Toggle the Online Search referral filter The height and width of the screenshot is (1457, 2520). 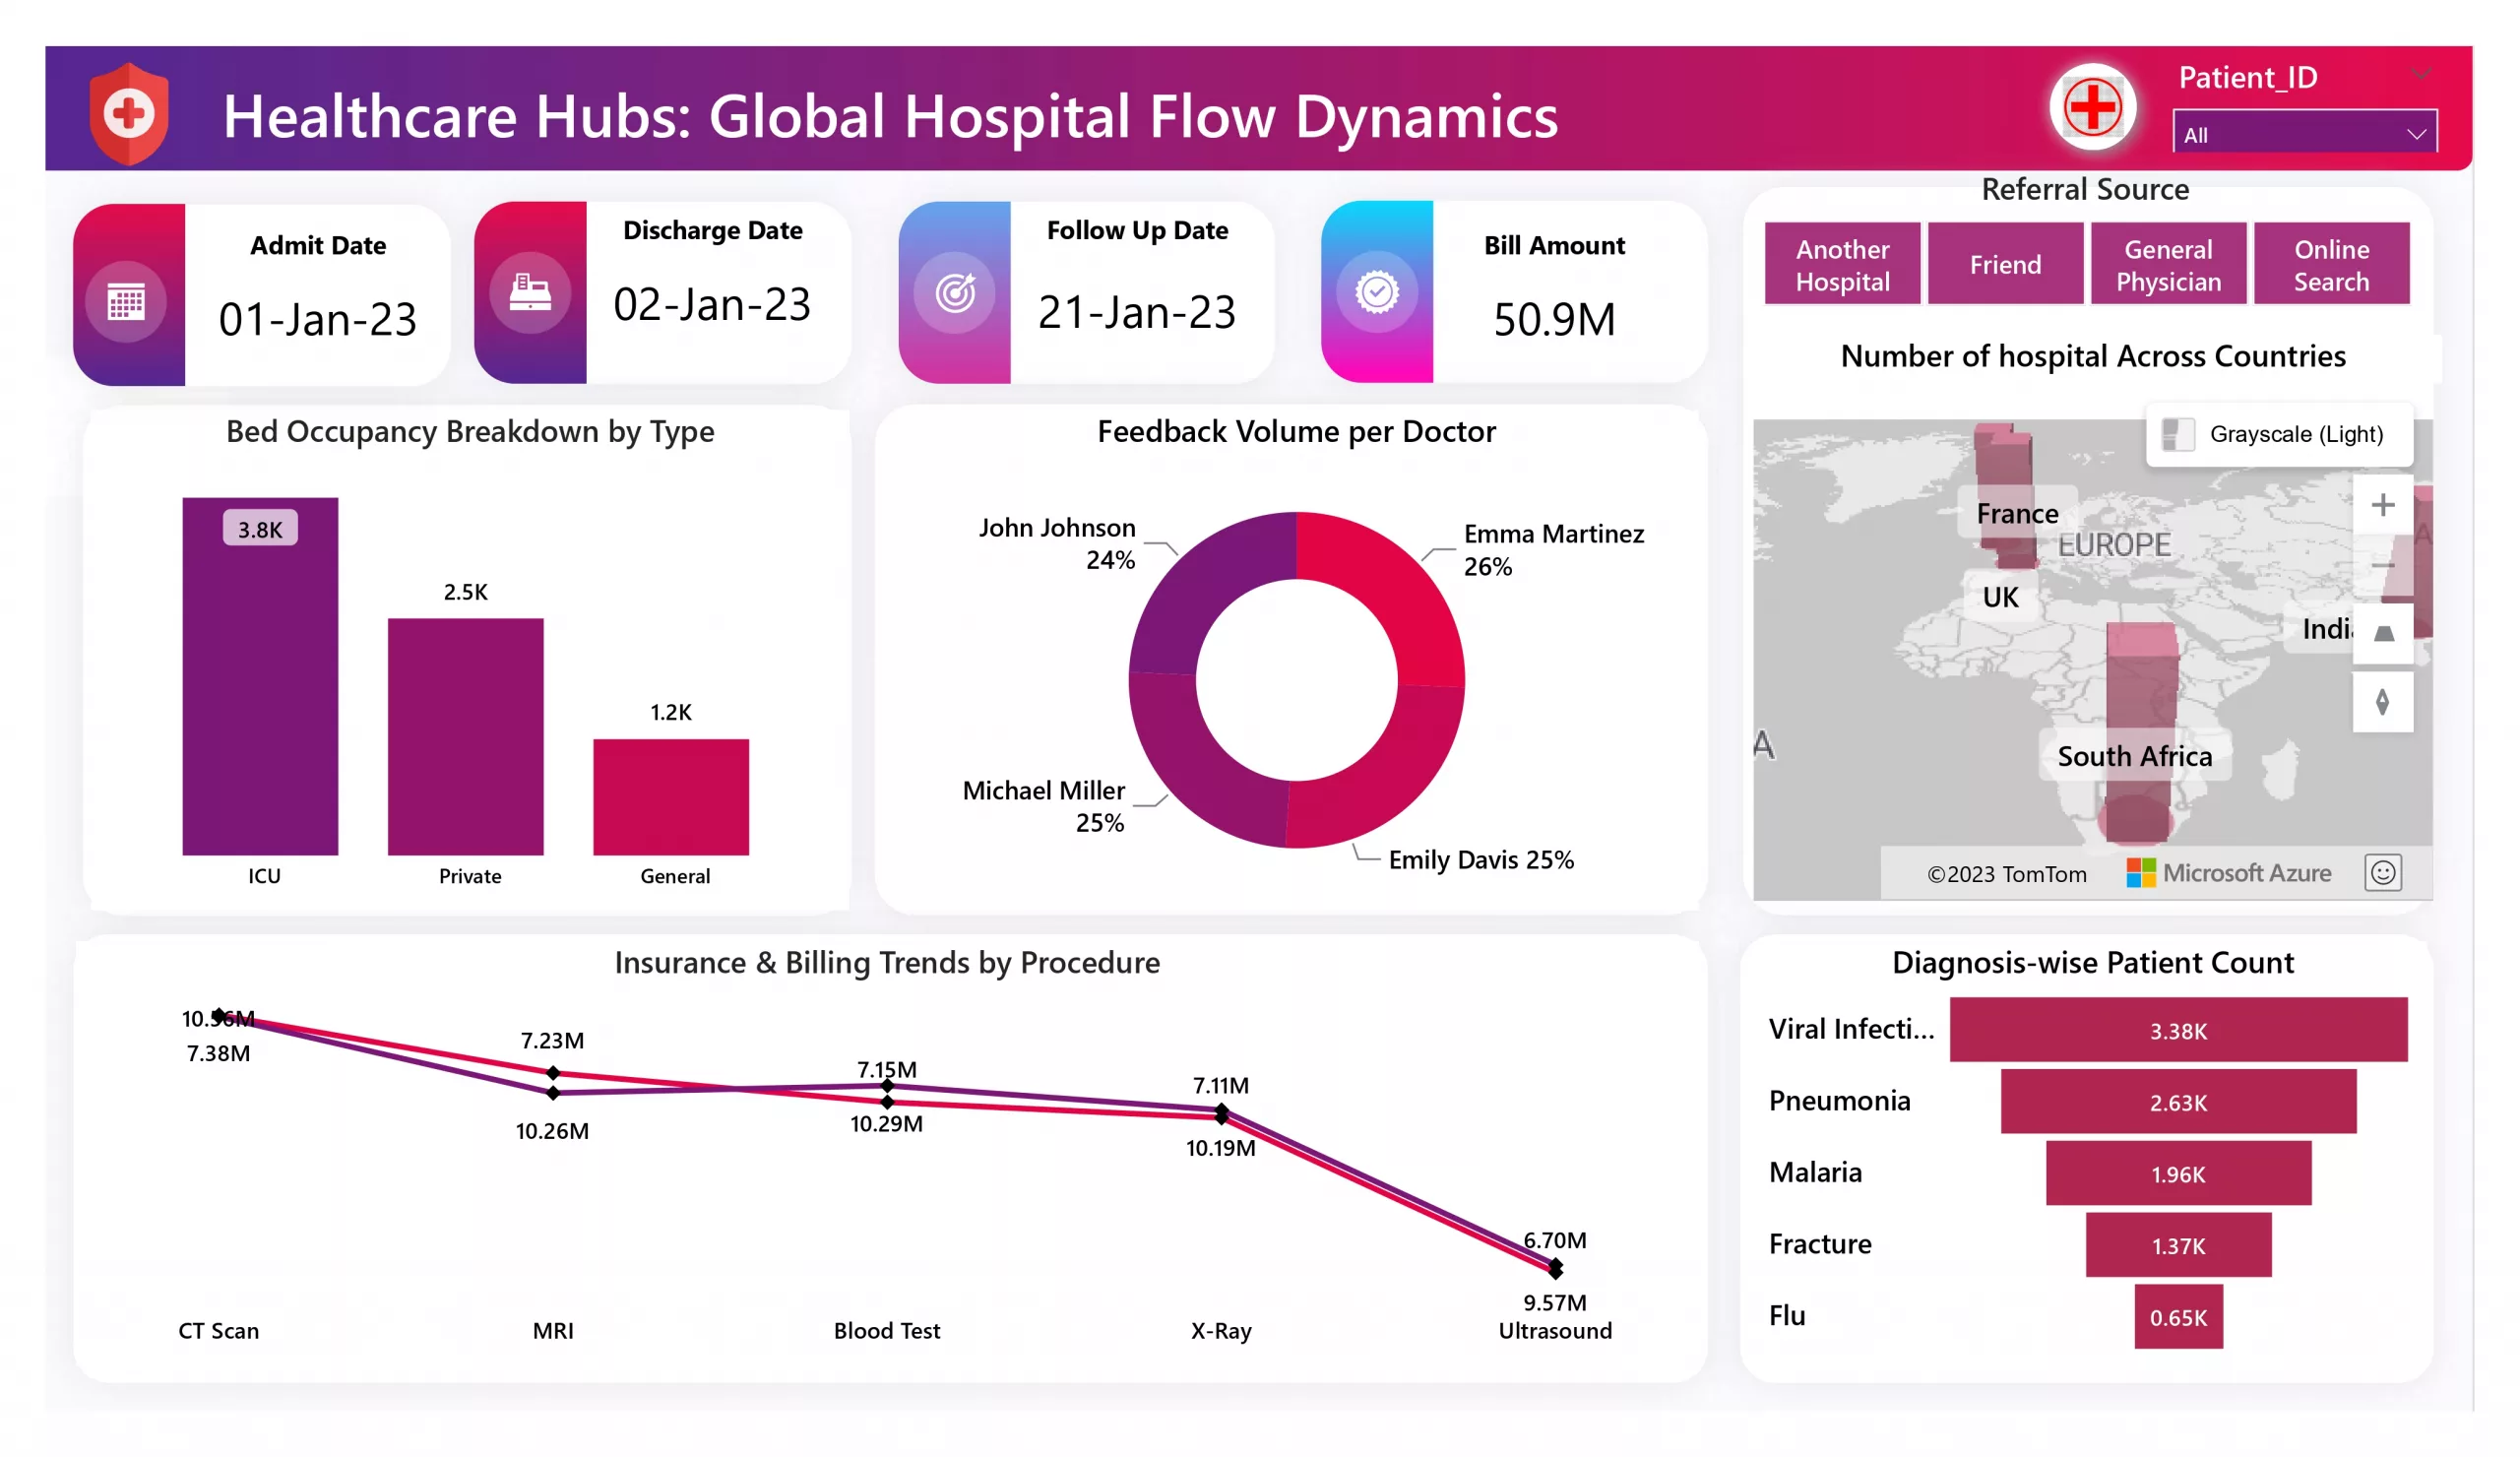pos(2332,263)
